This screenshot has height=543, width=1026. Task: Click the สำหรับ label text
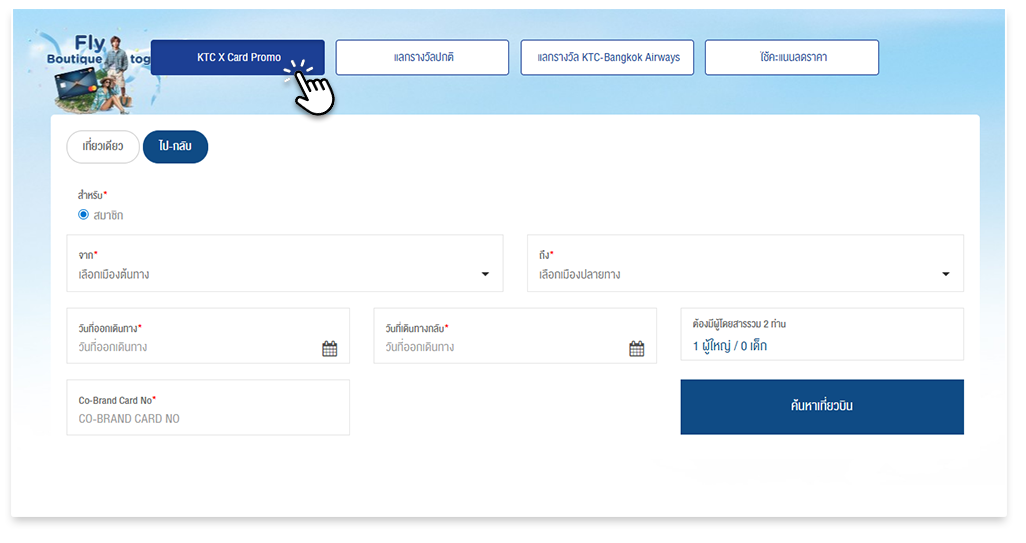90,195
